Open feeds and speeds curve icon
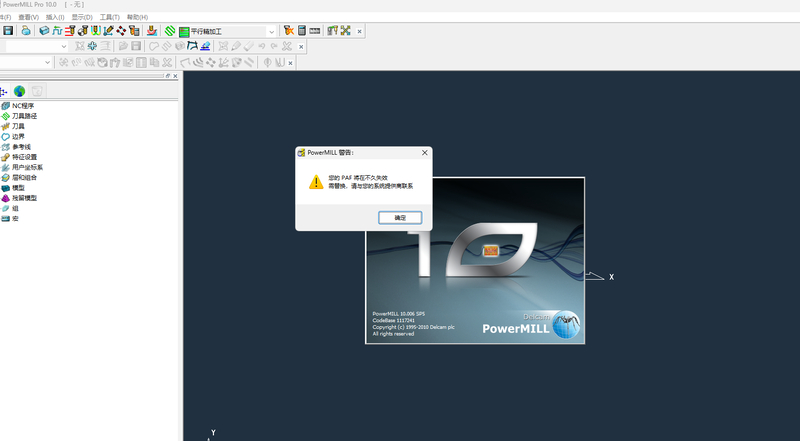The width and height of the screenshot is (800, 441). click(x=57, y=31)
